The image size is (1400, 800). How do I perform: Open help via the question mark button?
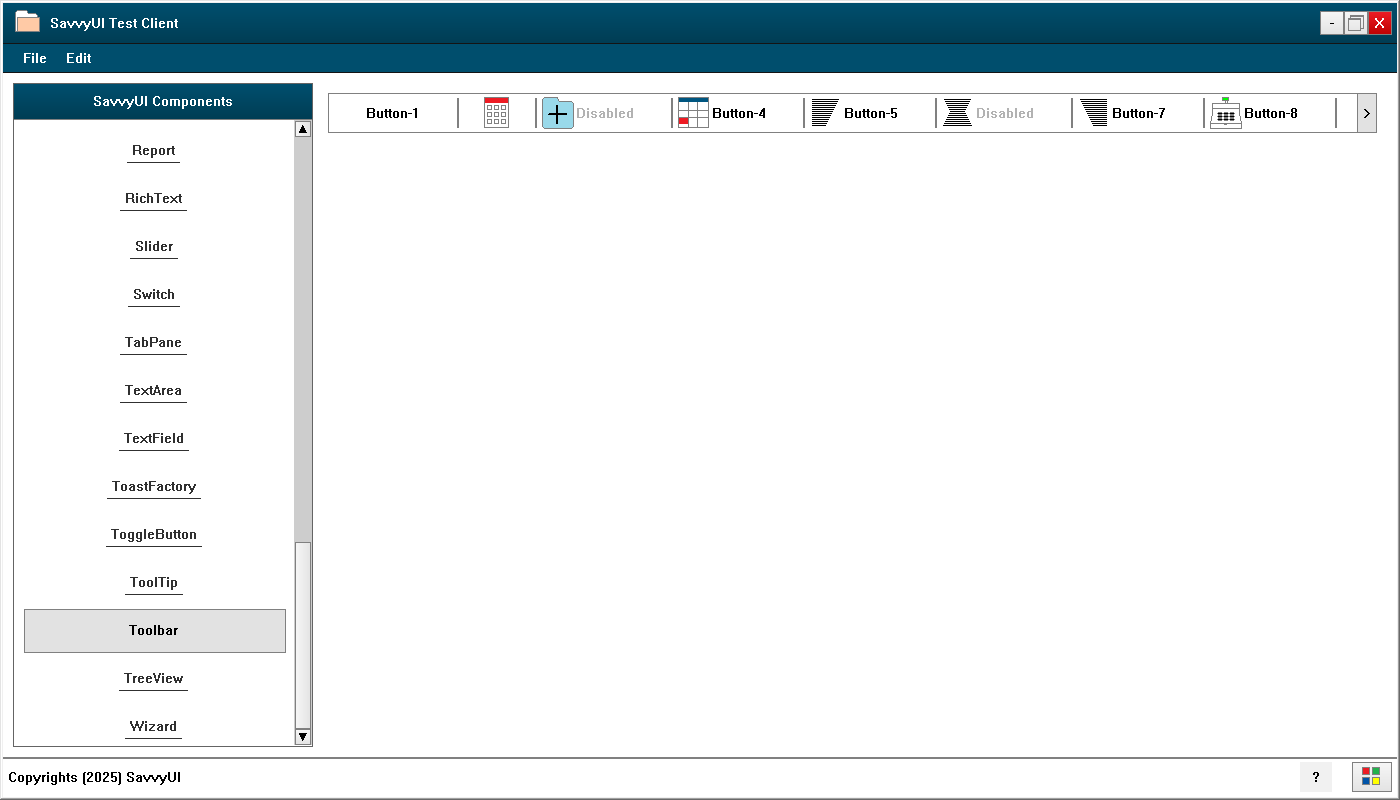pyautogui.click(x=1316, y=777)
